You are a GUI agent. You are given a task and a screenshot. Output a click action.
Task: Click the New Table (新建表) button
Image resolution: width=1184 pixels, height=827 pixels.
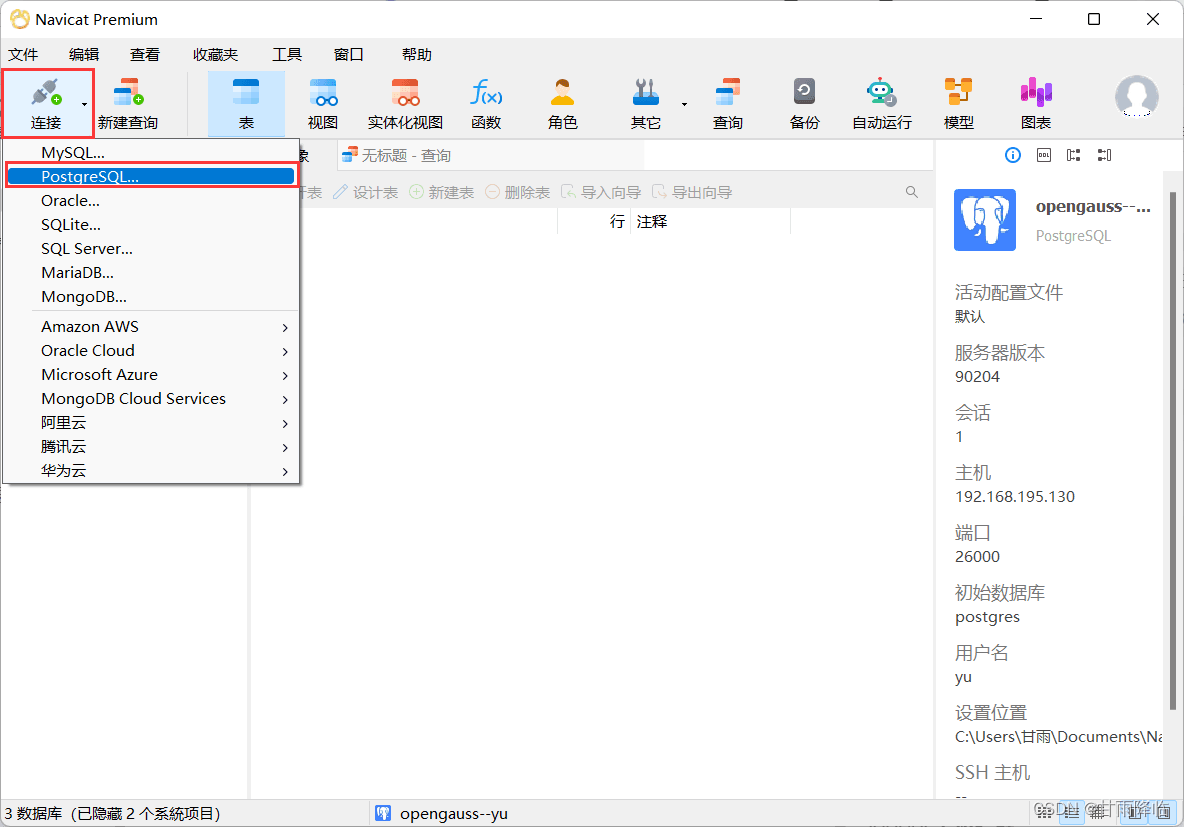click(442, 193)
